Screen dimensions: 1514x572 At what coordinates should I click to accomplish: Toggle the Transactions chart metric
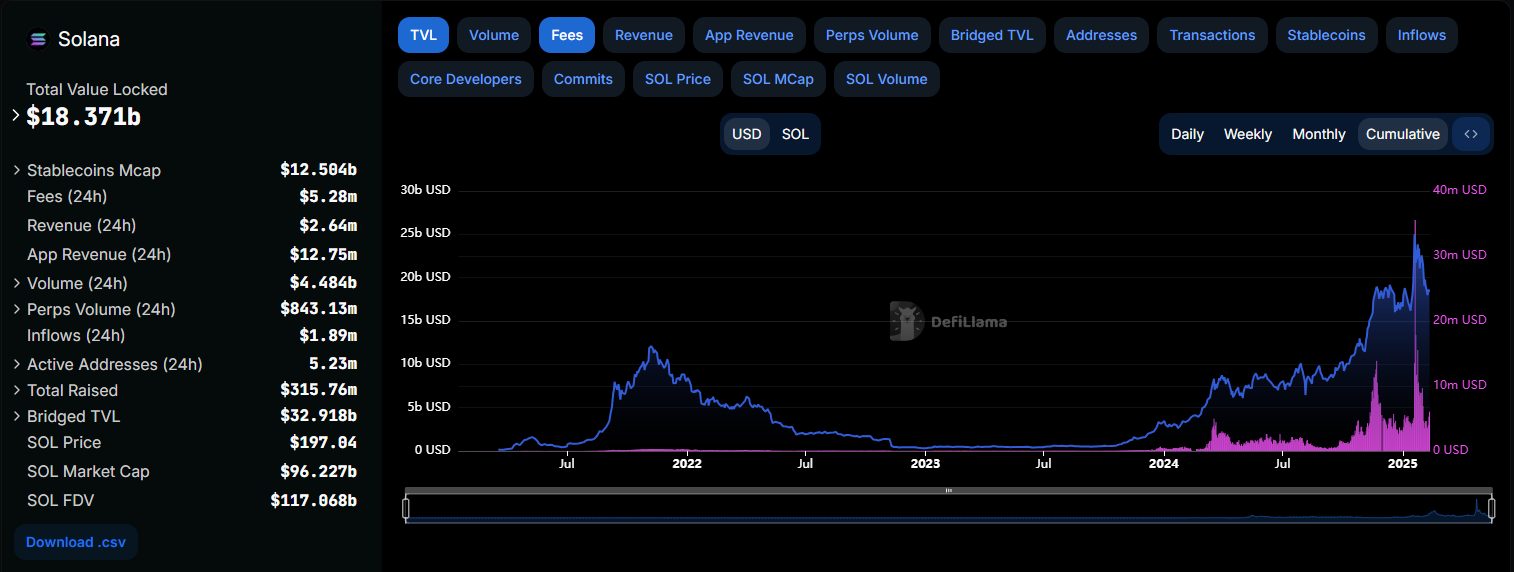click(1212, 35)
